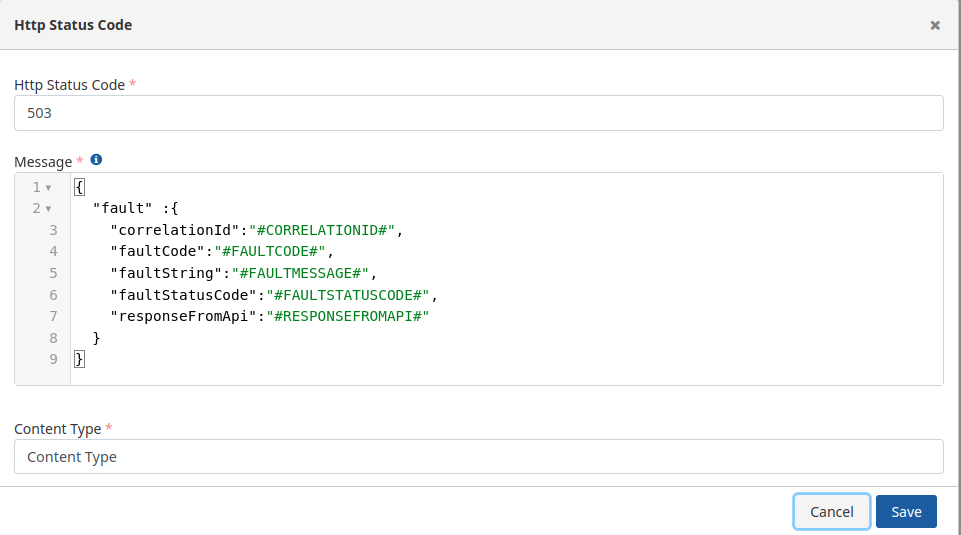Click the opening brace on line 1
The image size is (961, 535).
click(79, 187)
